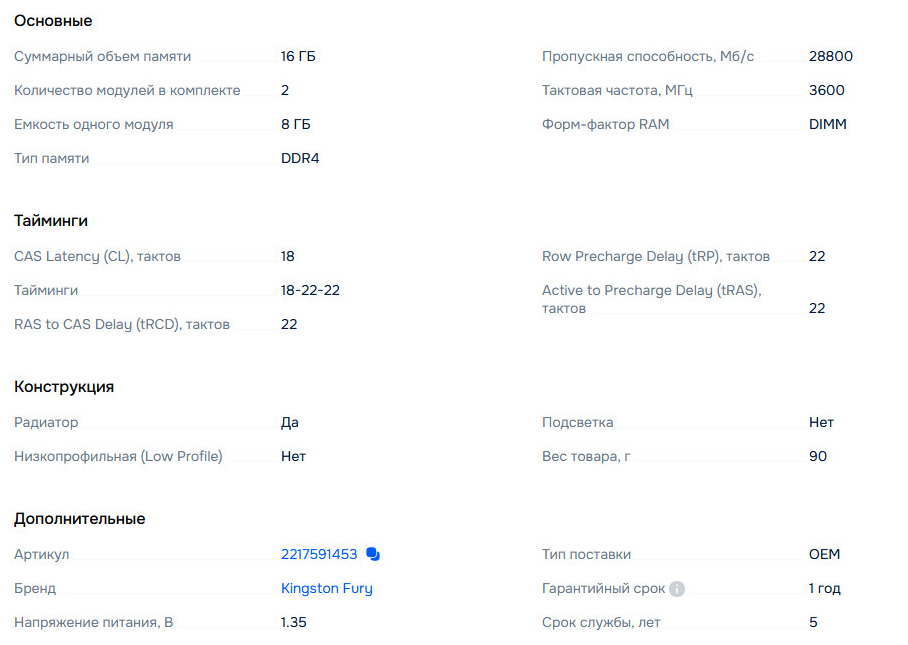
Task: Open the Kingston Fury brand link
Action: tap(327, 588)
